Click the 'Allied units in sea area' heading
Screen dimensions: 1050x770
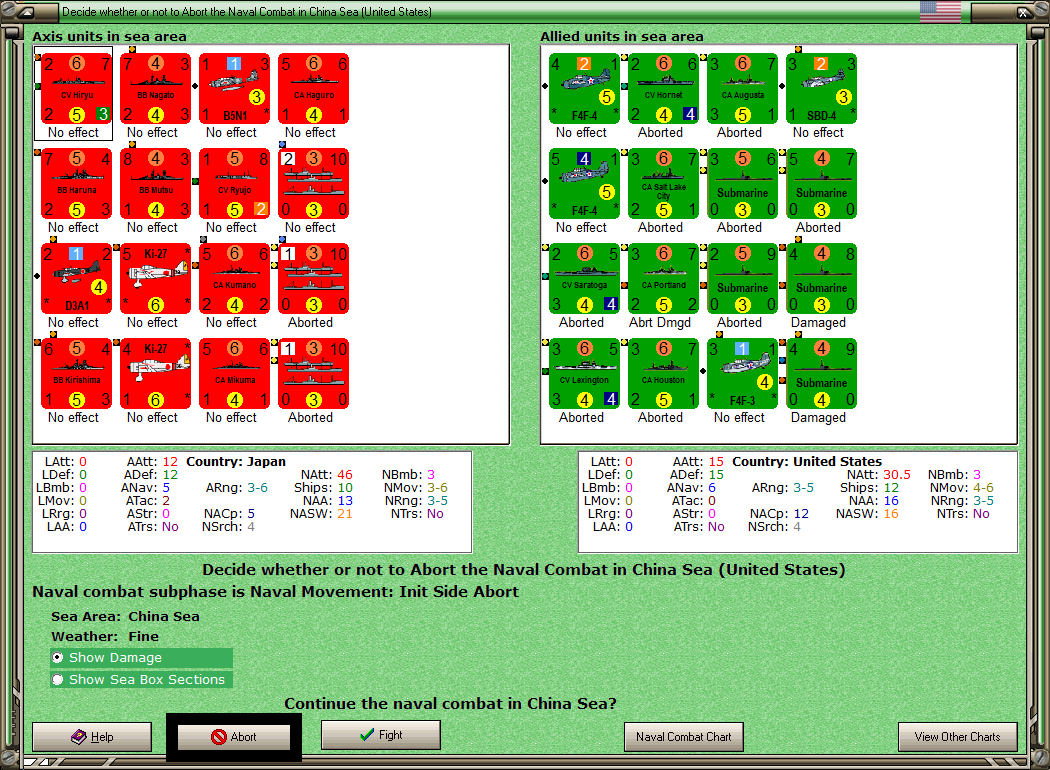pos(622,36)
